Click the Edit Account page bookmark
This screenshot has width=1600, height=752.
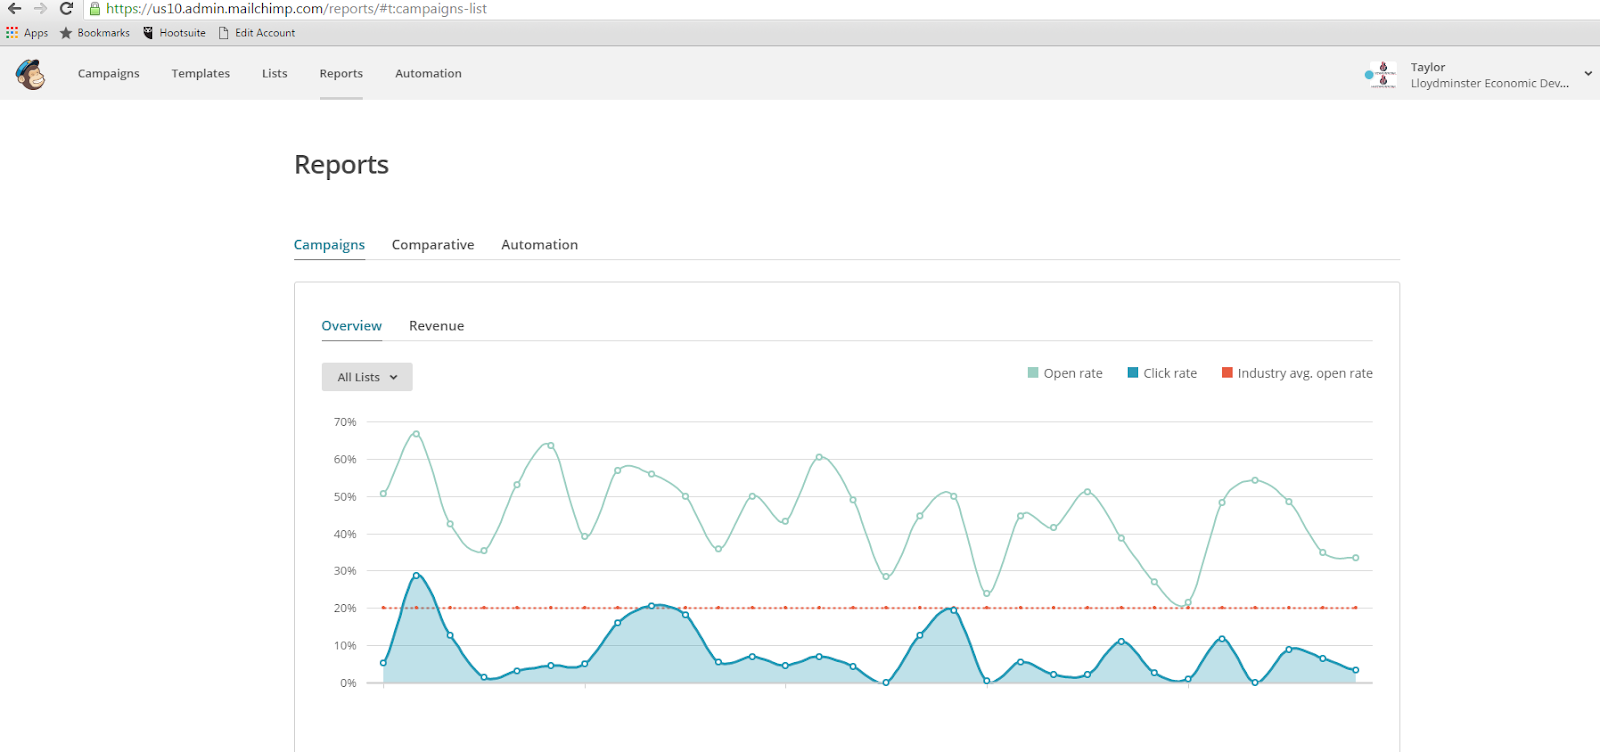tap(257, 33)
